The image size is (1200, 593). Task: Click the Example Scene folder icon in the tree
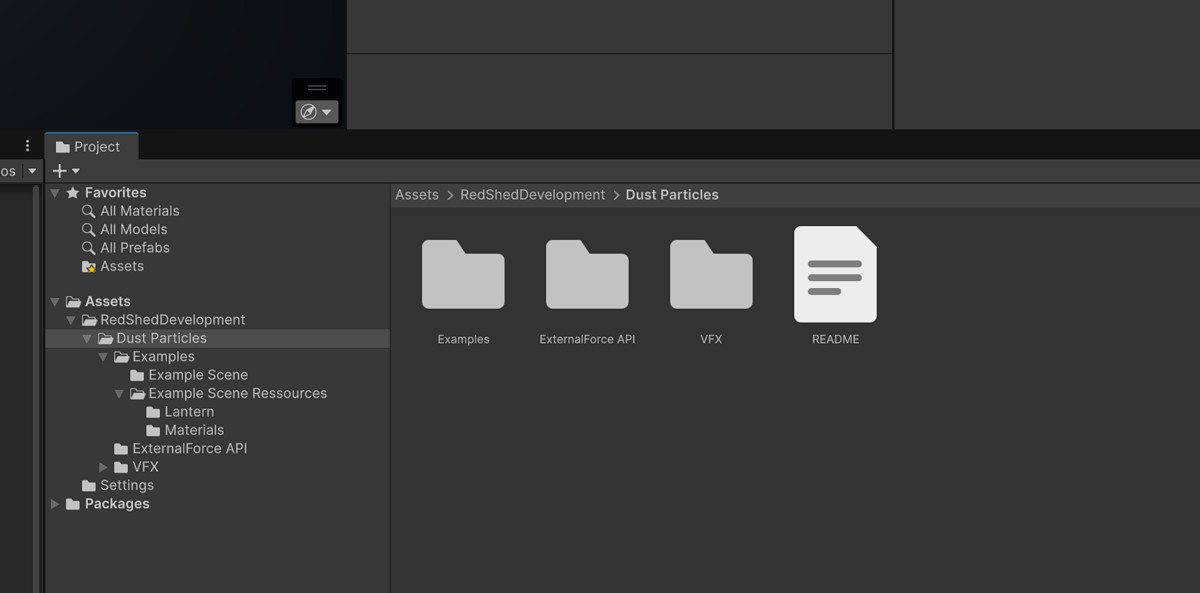coord(135,374)
